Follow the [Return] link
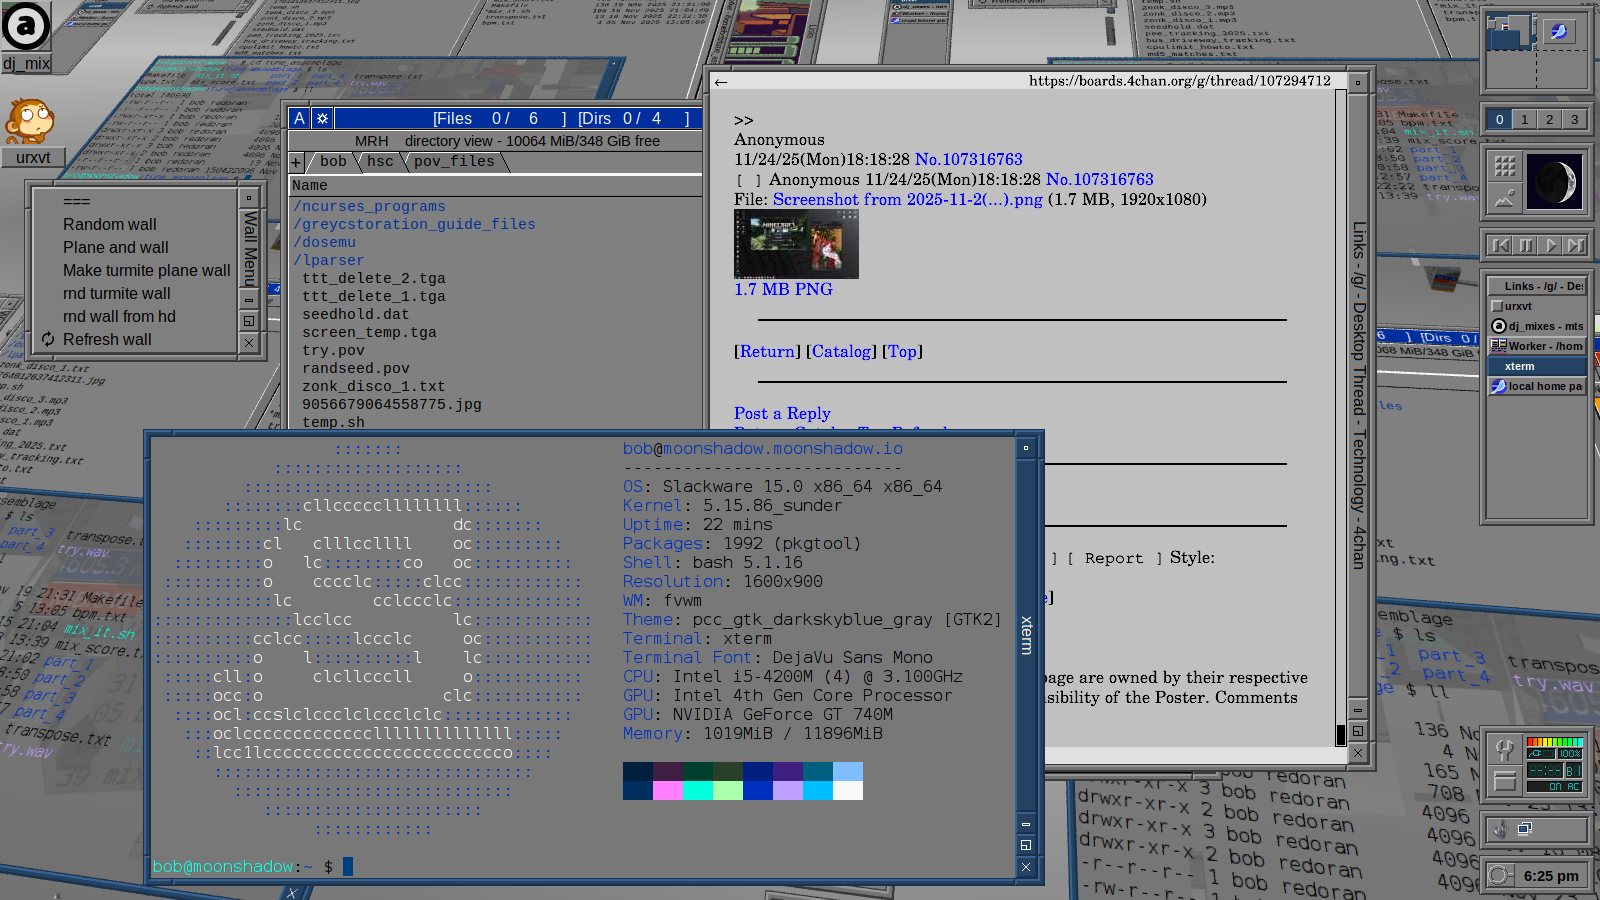The image size is (1600, 900). coord(767,352)
